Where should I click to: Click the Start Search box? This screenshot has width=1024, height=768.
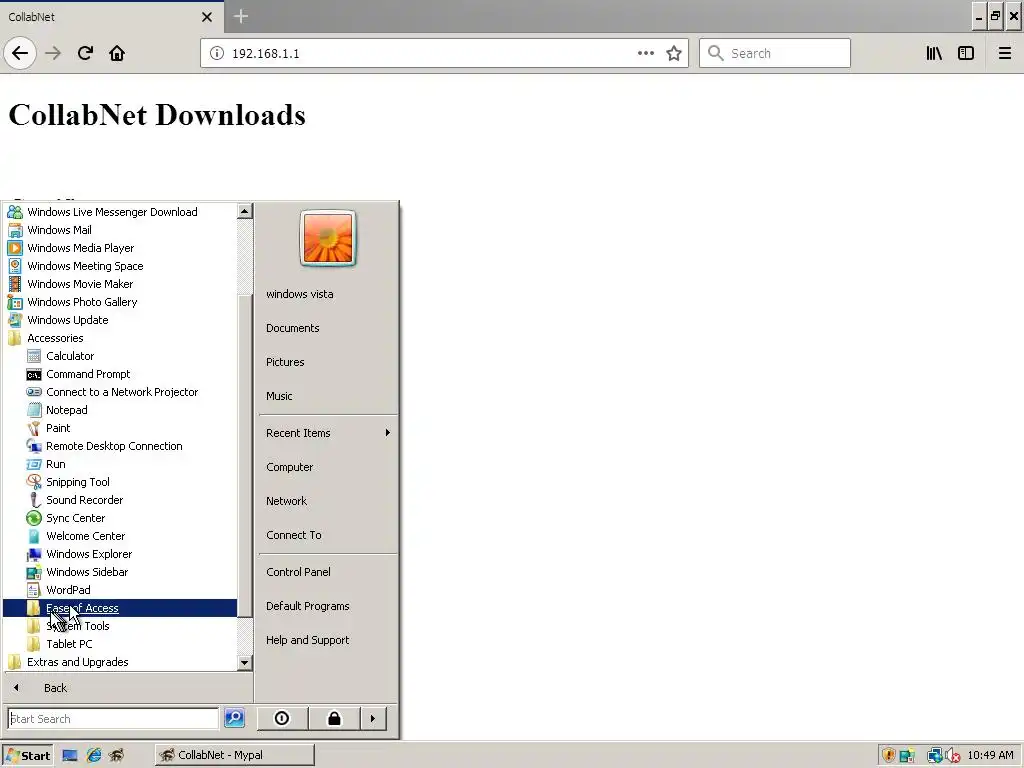click(113, 718)
